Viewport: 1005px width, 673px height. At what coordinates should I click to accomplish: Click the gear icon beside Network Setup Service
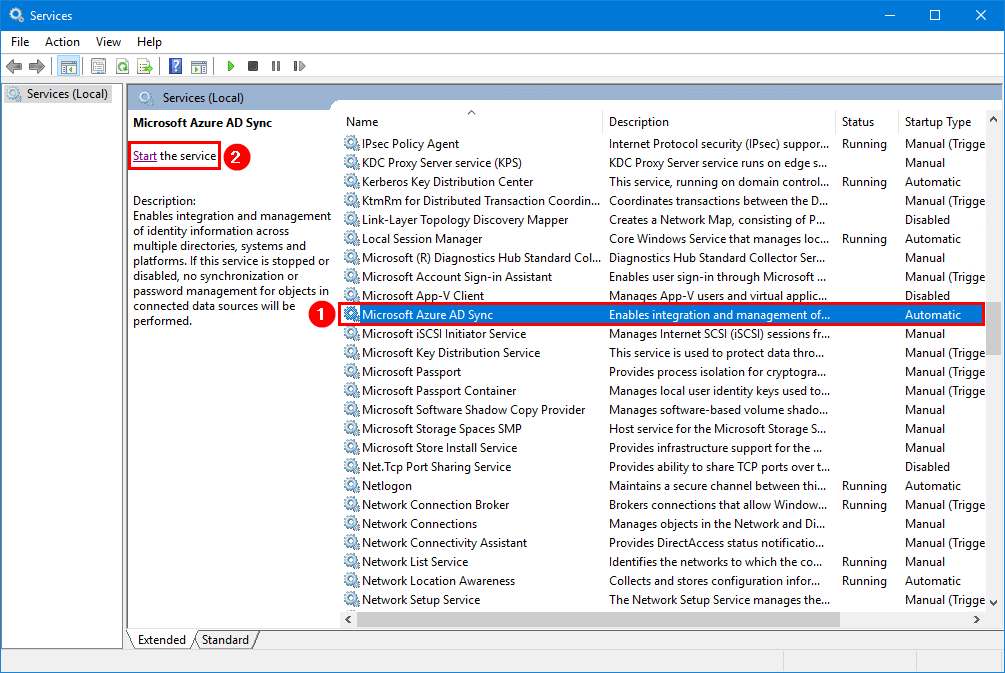pos(351,600)
